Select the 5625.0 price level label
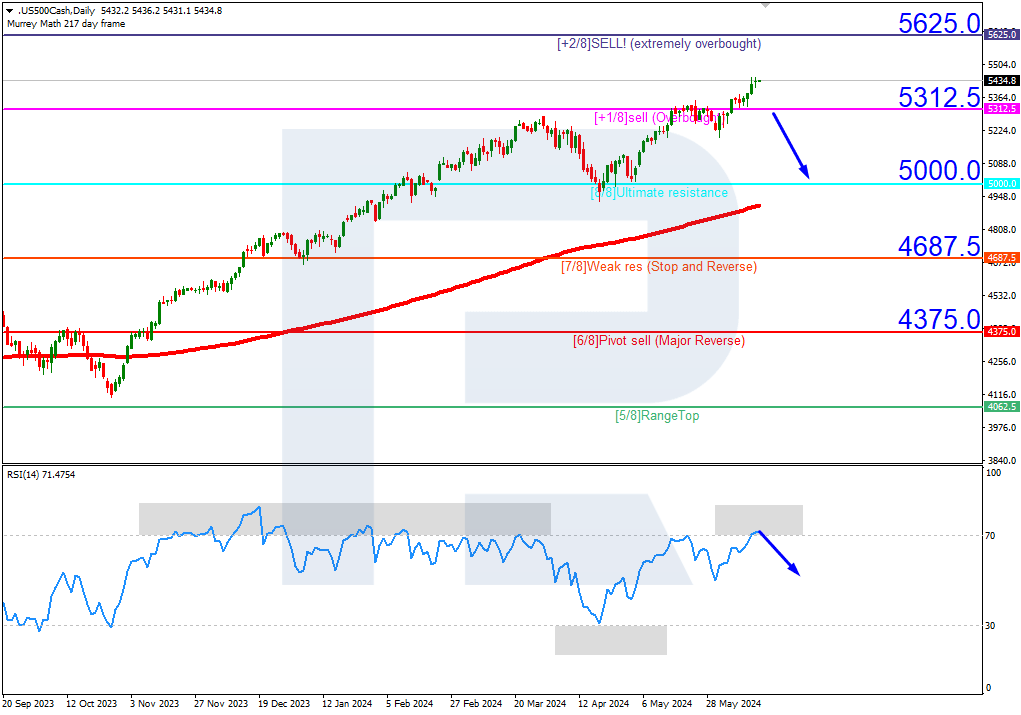The image size is (1021, 715). click(x=940, y=22)
